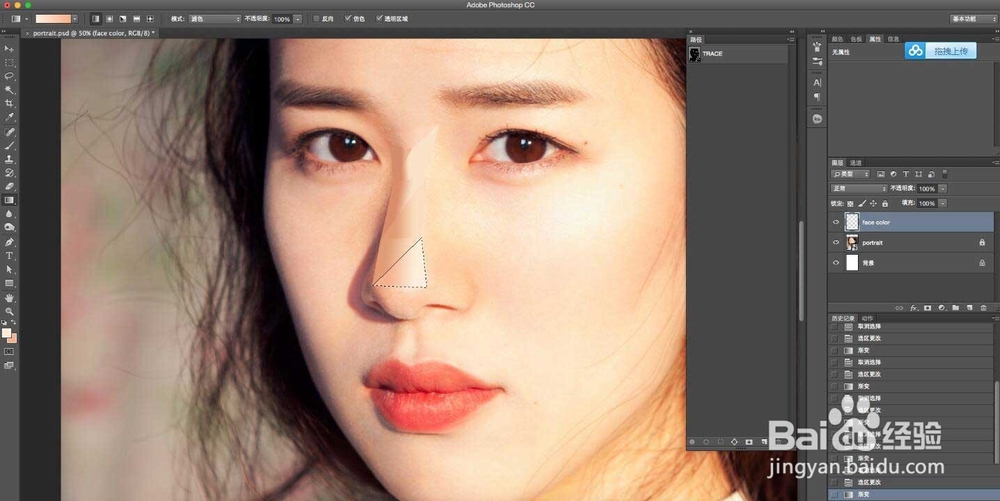Change screen mode icon in toolbox
This screenshot has width=1000, height=501.
(9, 366)
